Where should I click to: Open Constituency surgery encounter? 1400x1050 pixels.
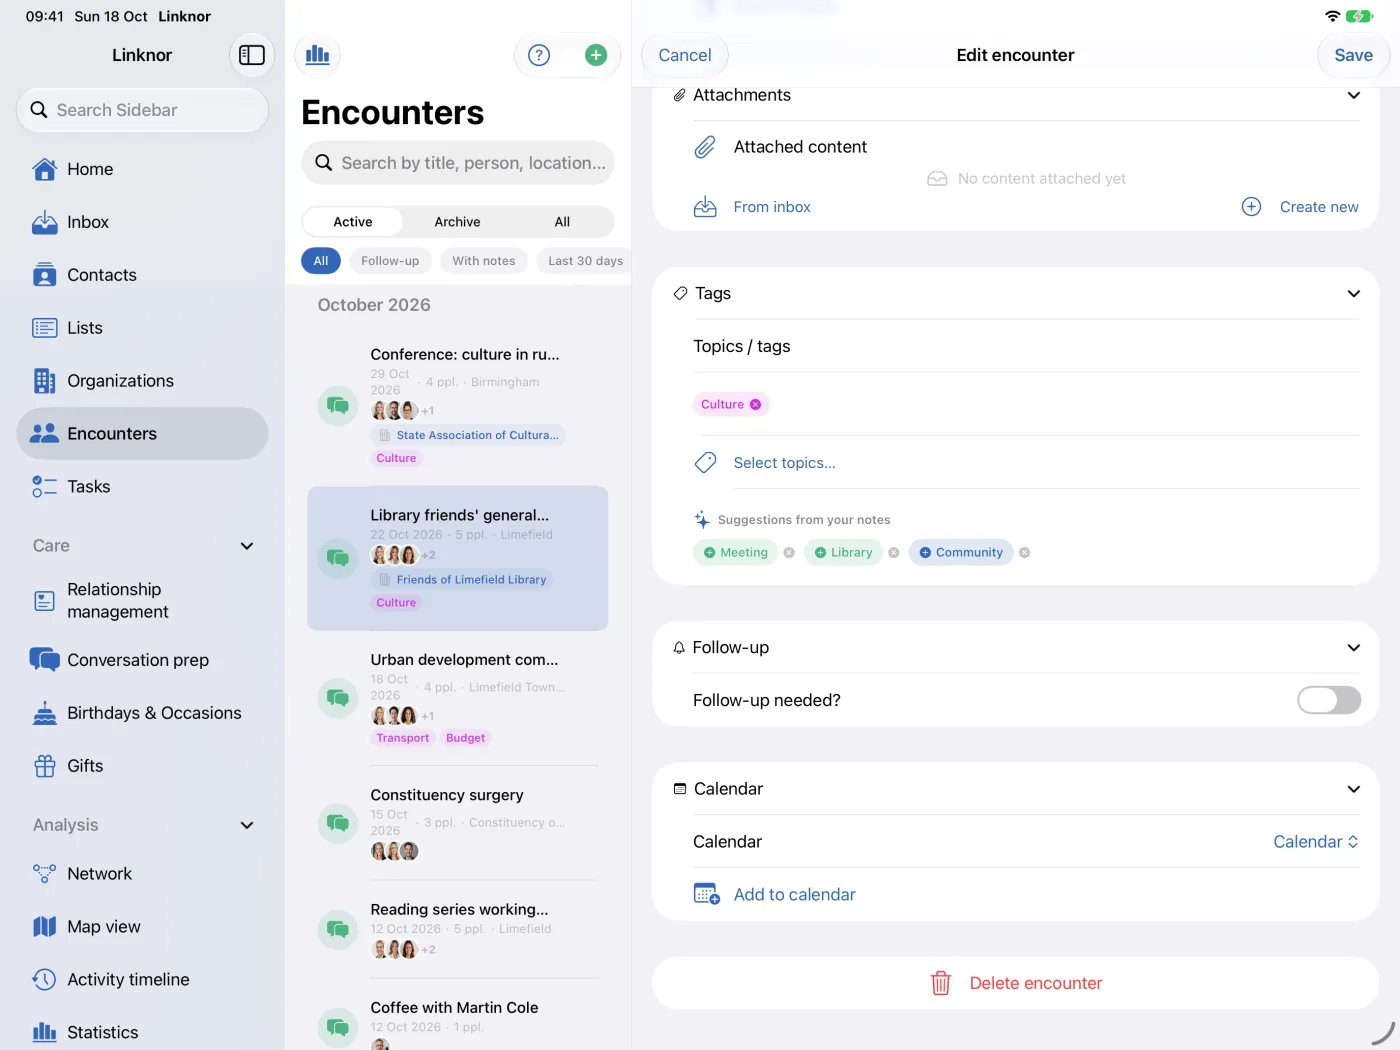pyautogui.click(x=458, y=823)
